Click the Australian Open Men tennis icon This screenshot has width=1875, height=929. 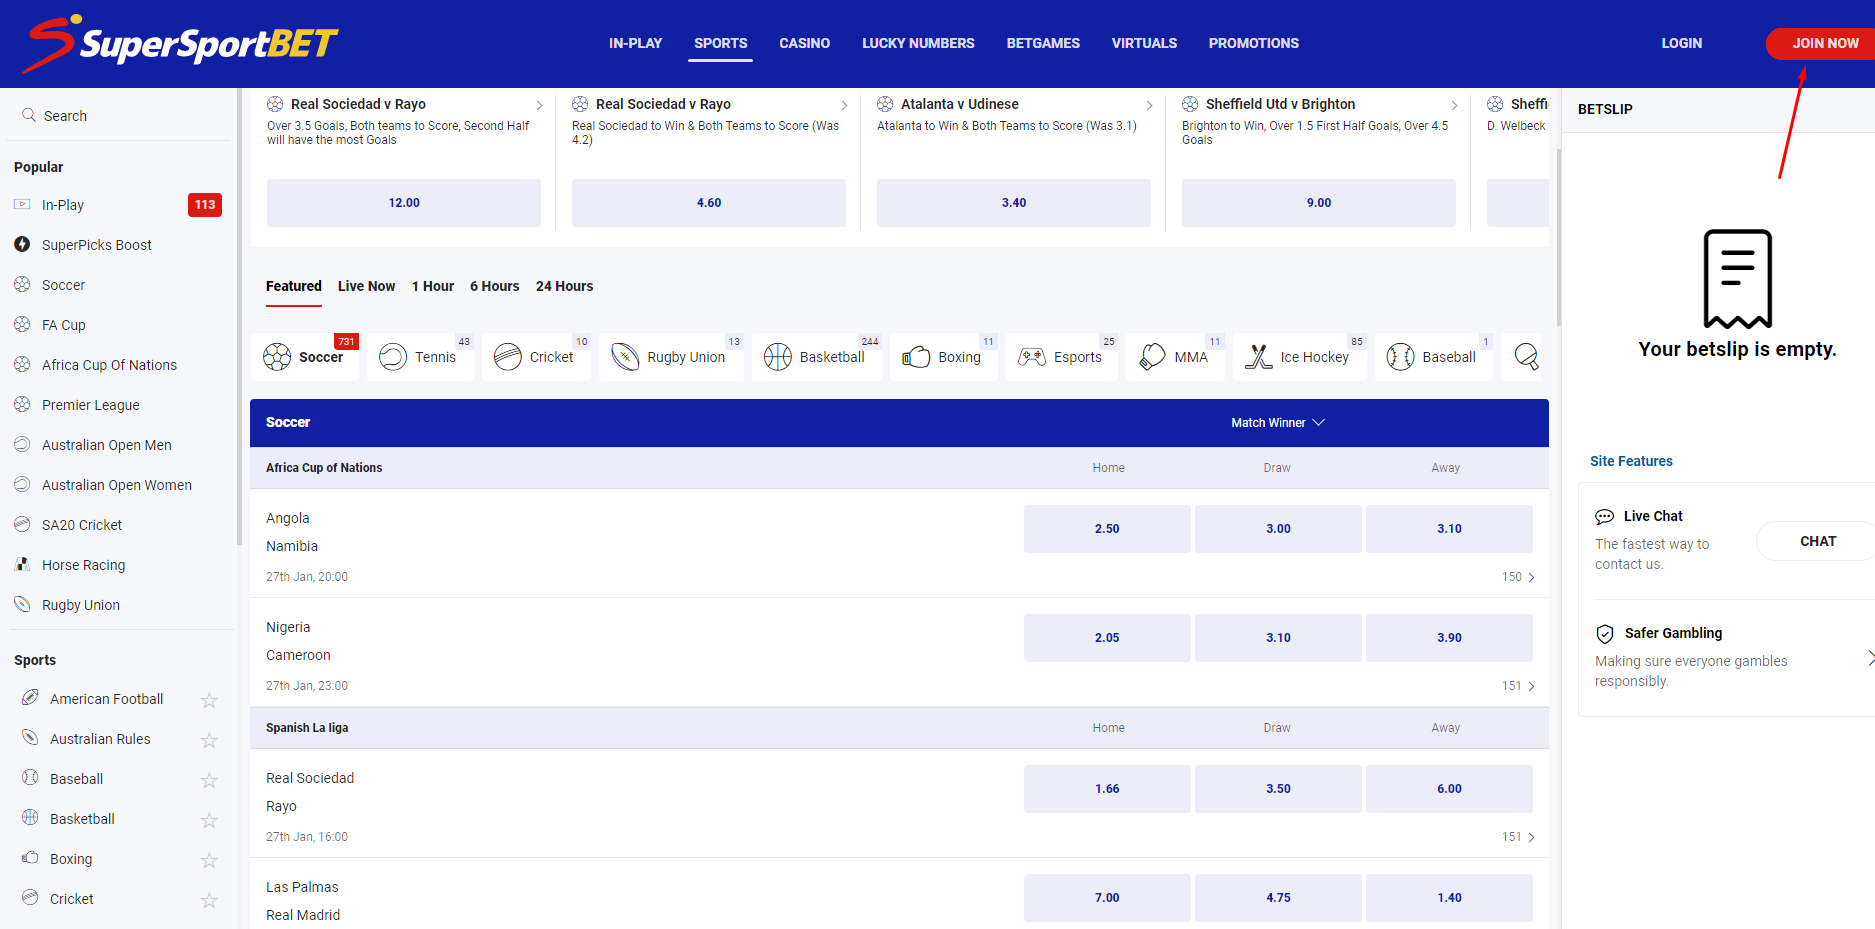click(x=22, y=444)
